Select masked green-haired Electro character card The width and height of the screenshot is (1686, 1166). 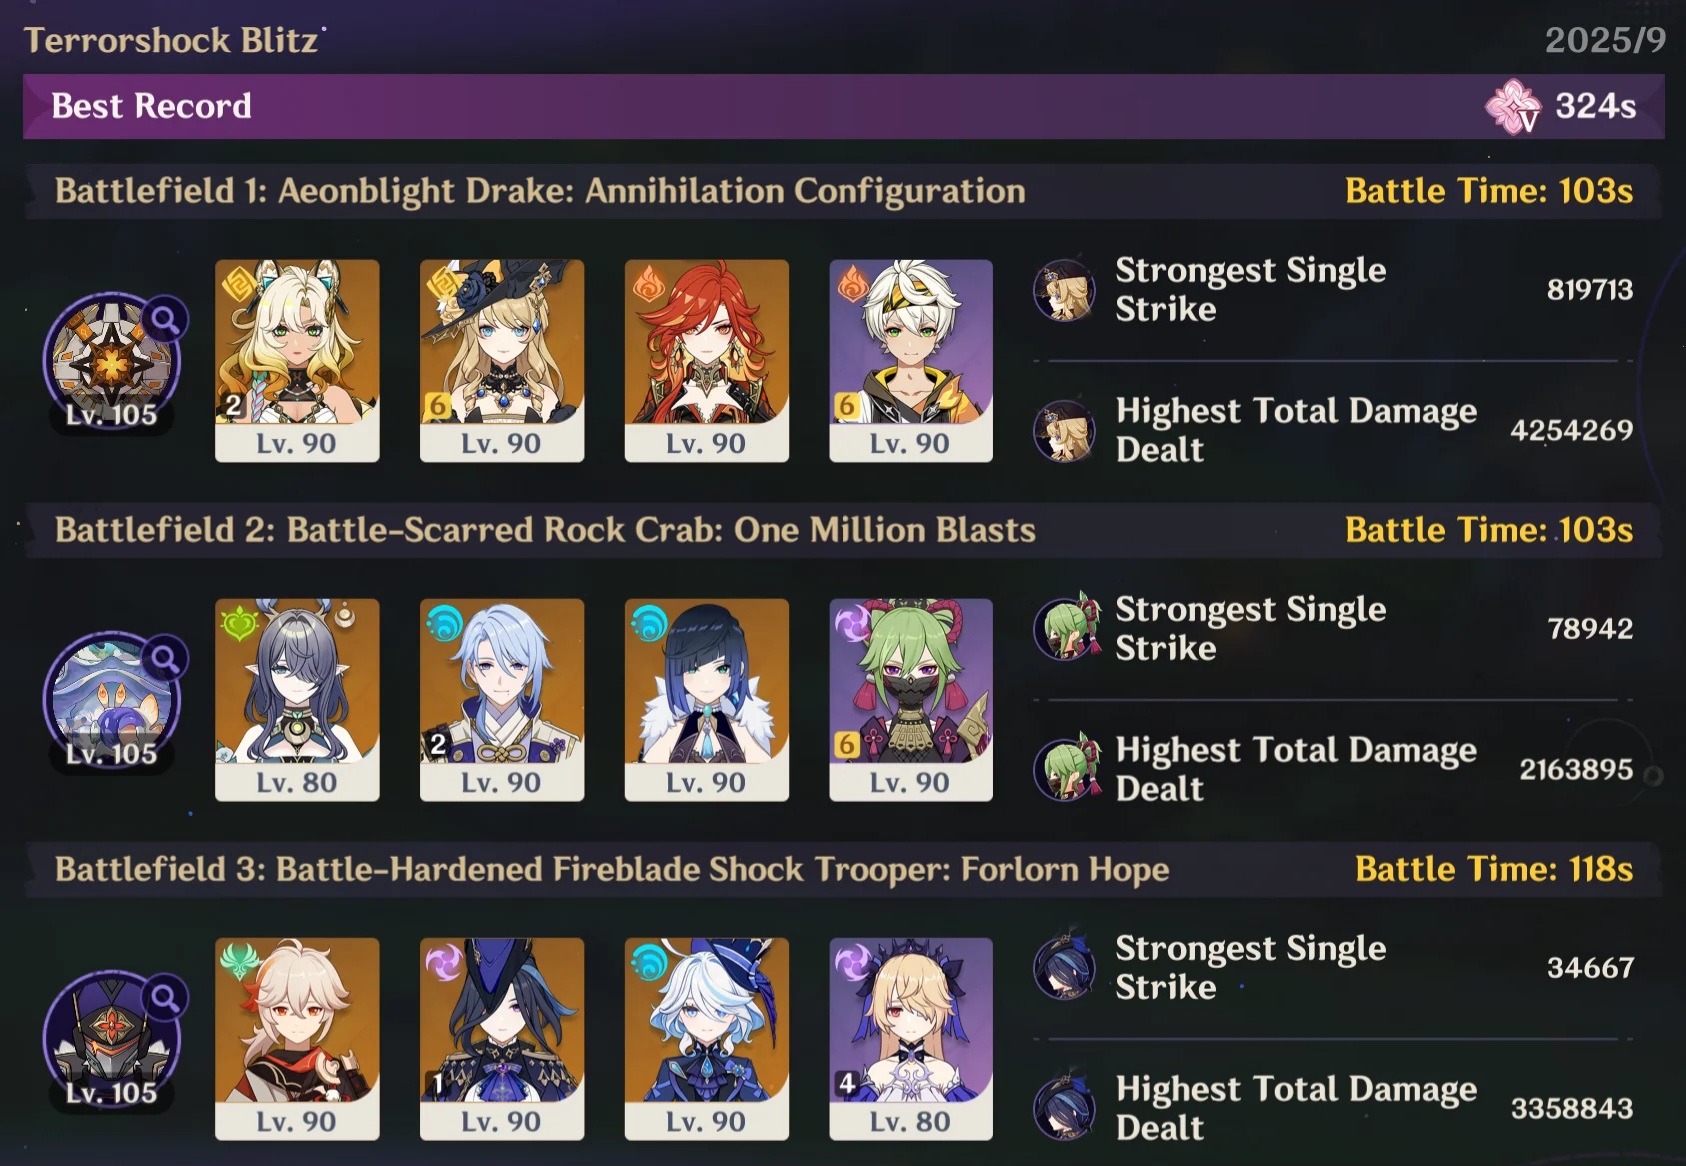point(911,700)
